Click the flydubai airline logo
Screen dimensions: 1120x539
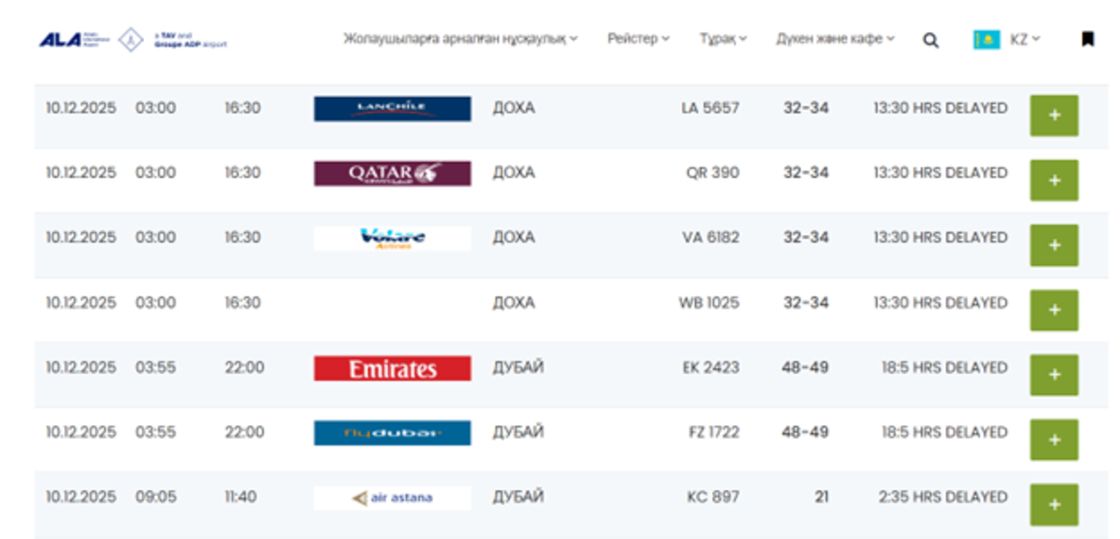point(392,433)
